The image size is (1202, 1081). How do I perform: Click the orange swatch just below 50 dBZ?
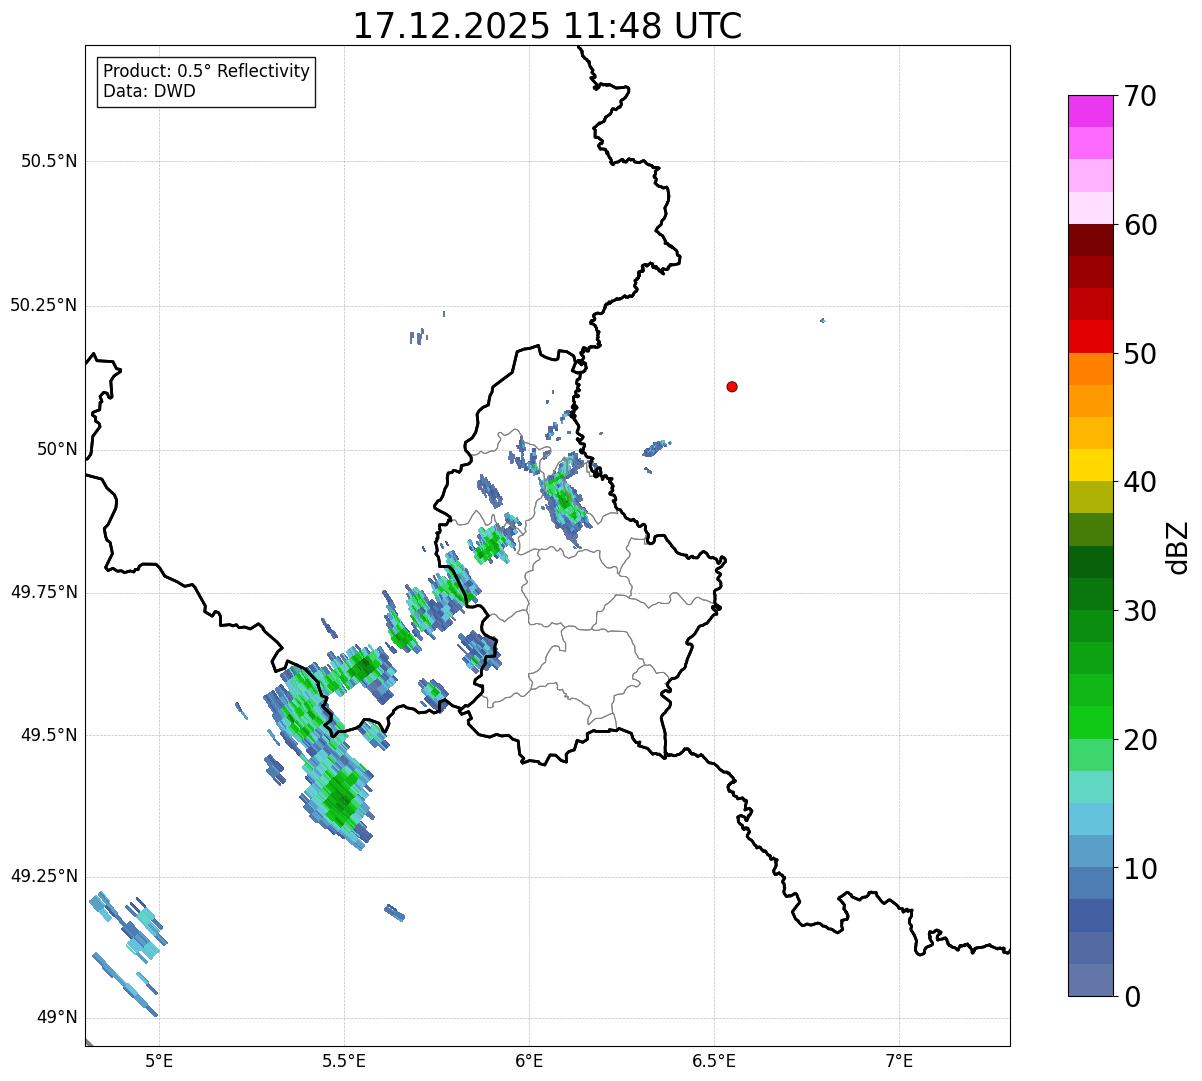(x=1090, y=369)
